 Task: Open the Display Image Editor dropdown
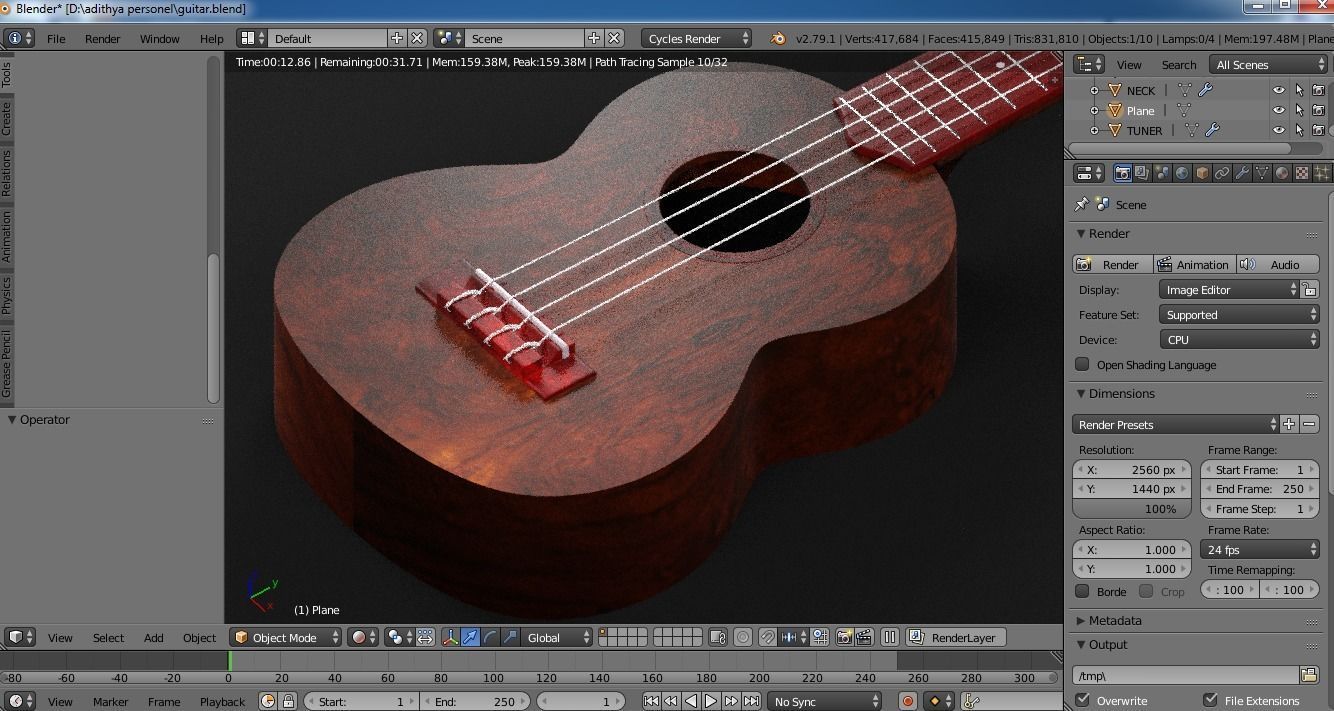coord(1230,290)
